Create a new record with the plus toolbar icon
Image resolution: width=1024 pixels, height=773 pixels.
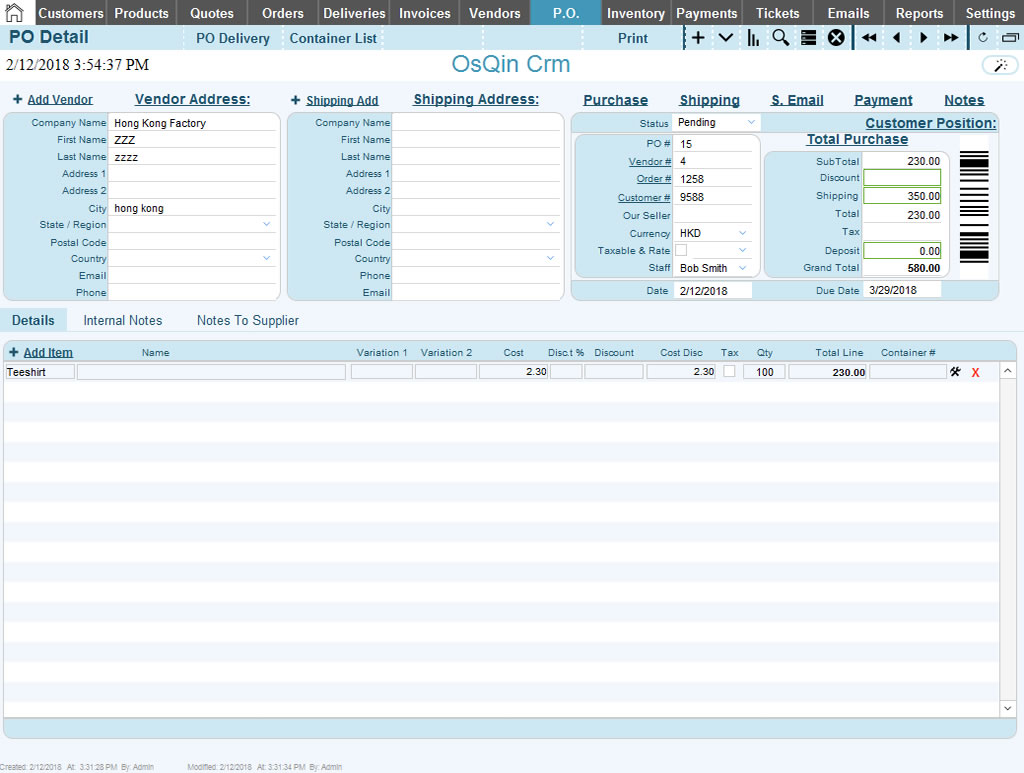[698, 38]
